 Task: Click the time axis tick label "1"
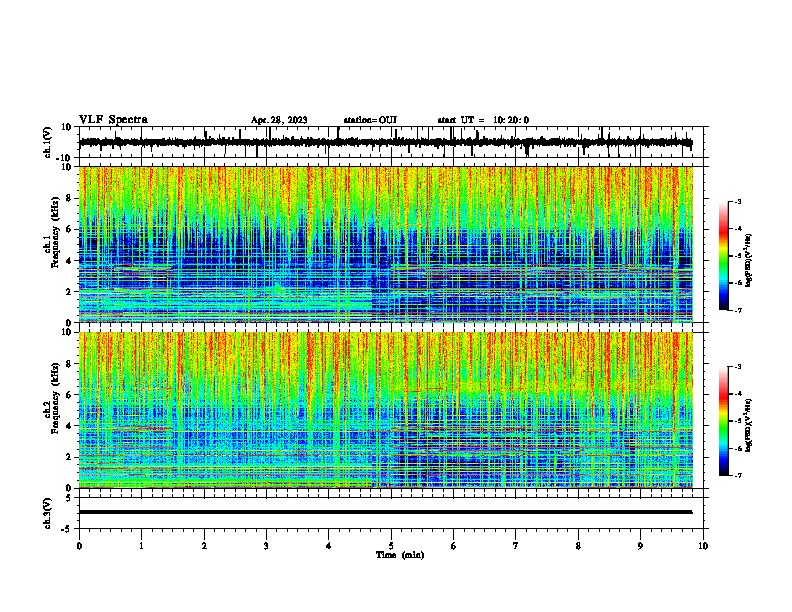click(x=141, y=546)
